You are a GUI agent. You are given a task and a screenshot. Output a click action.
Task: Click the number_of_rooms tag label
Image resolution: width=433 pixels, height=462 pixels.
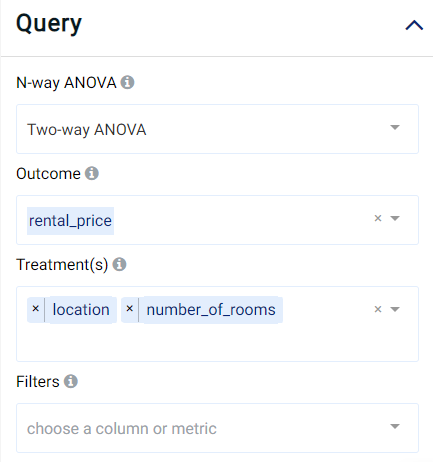tap(211, 310)
